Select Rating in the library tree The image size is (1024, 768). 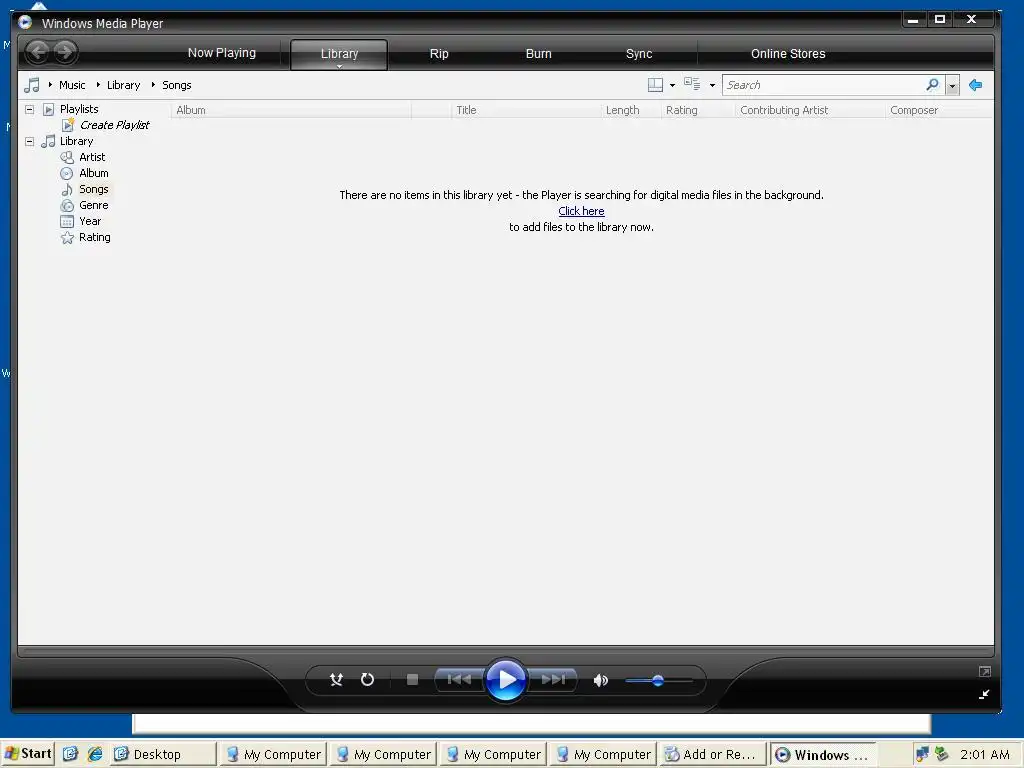tap(95, 237)
